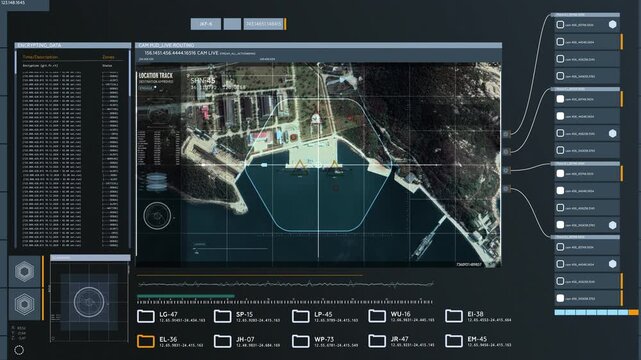Check the first cam checkbox in the bottom group
This screenshot has height=360, width=641.
[x=560, y=247]
